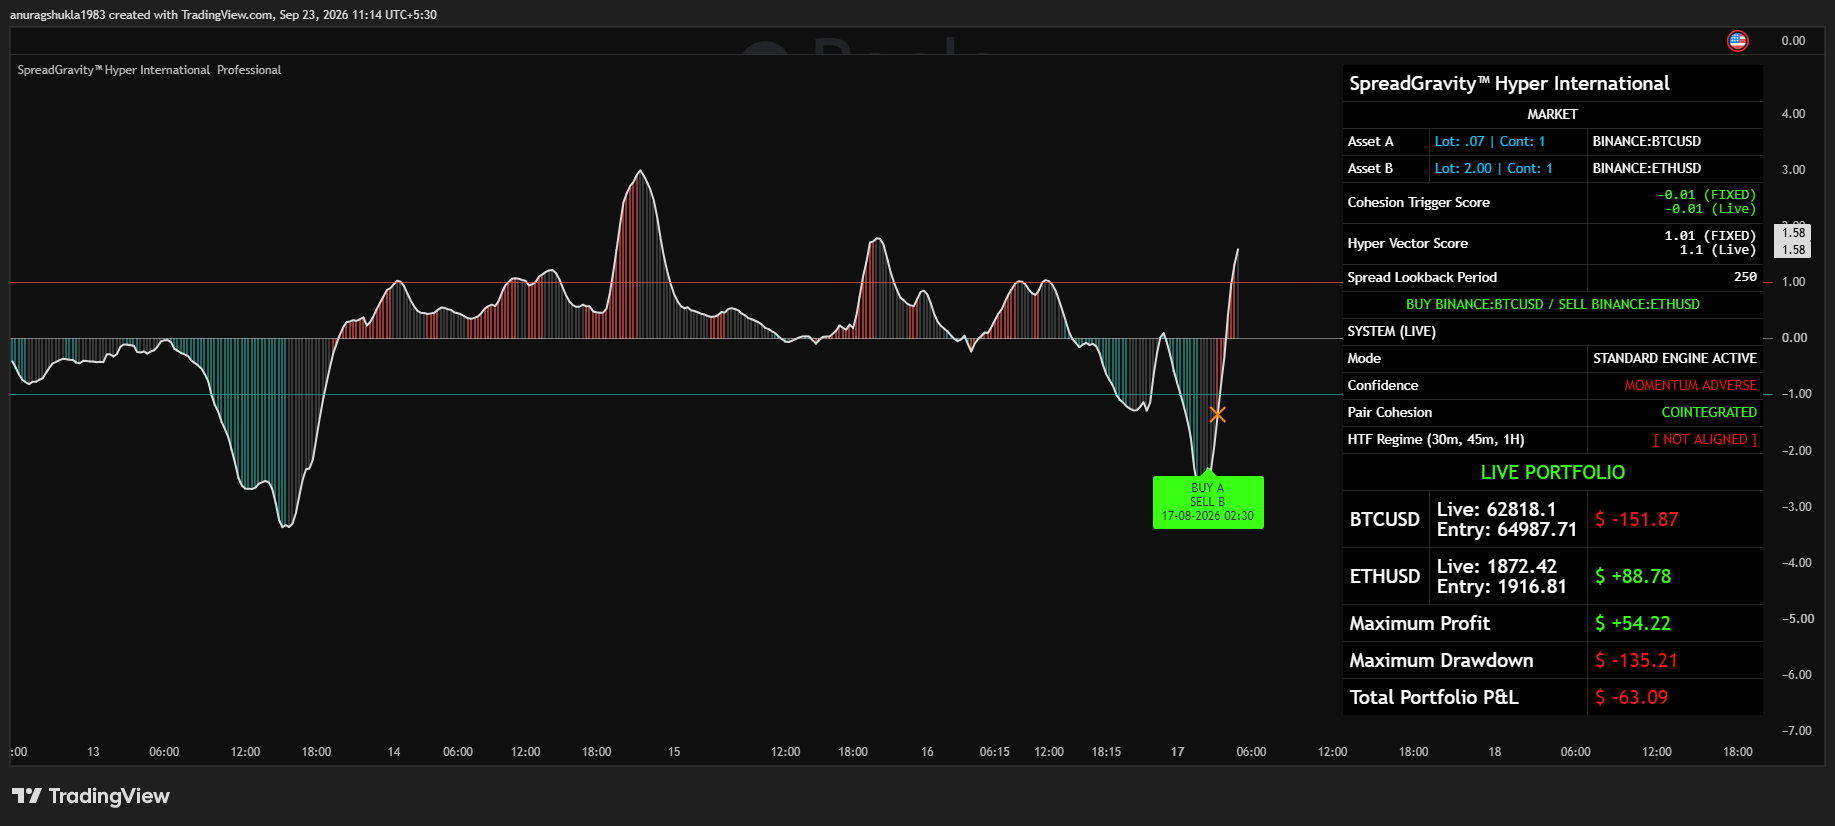The image size is (1835, 826).
Task: Select the COINTEGRATED status
Action: 1709,413
